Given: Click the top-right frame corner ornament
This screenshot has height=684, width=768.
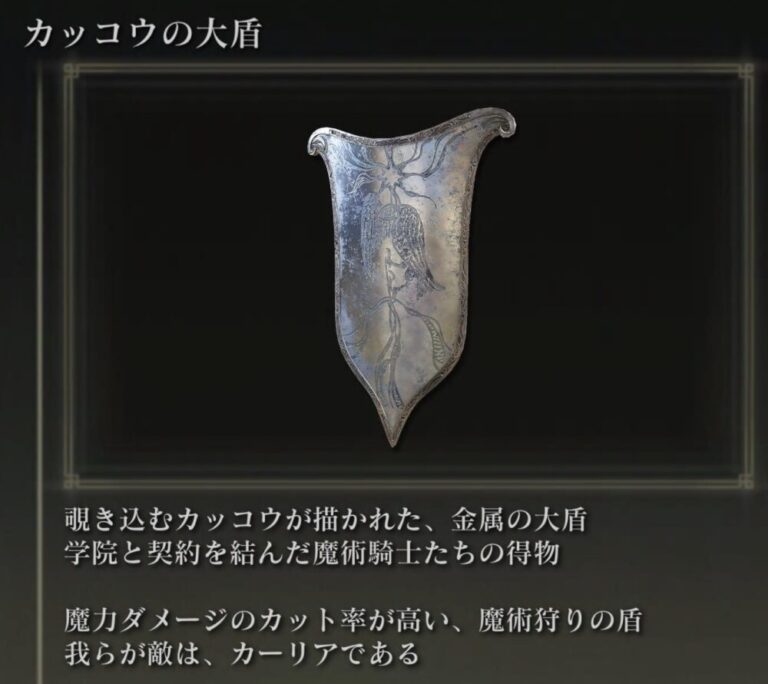Looking at the screenshot, I should tap(746, 72).
